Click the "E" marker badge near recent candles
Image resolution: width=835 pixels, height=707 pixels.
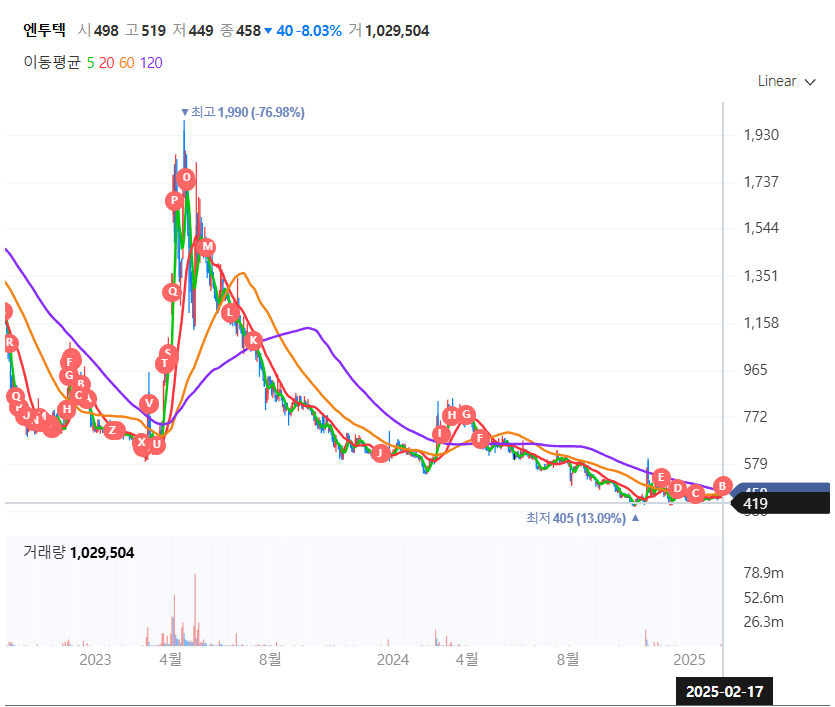coord(660,477)
